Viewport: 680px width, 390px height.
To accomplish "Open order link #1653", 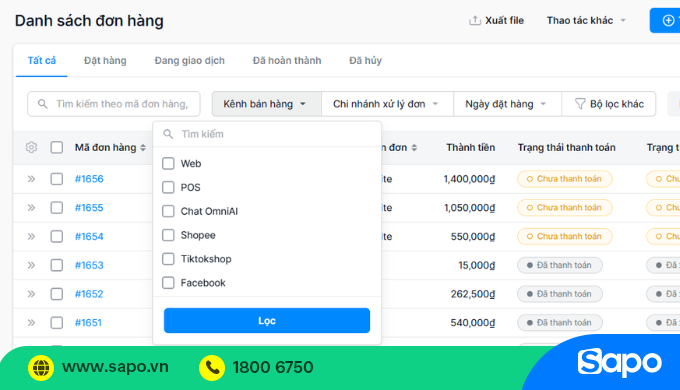I will click(x=89, y=265).
